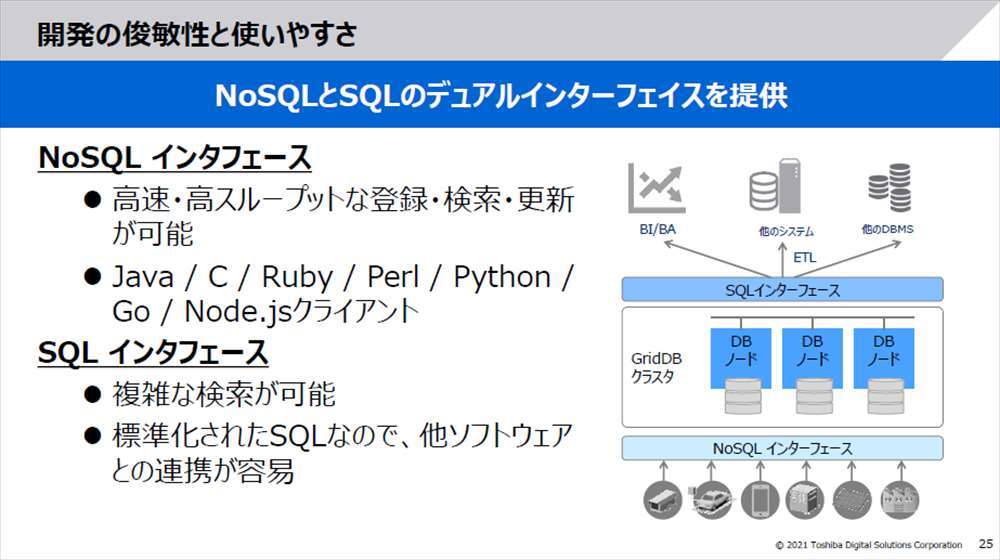Select the NoSQL インターフェース bar
This screenshot has height=560, width=1000.
pyautogui.click(x=782, y=448)
